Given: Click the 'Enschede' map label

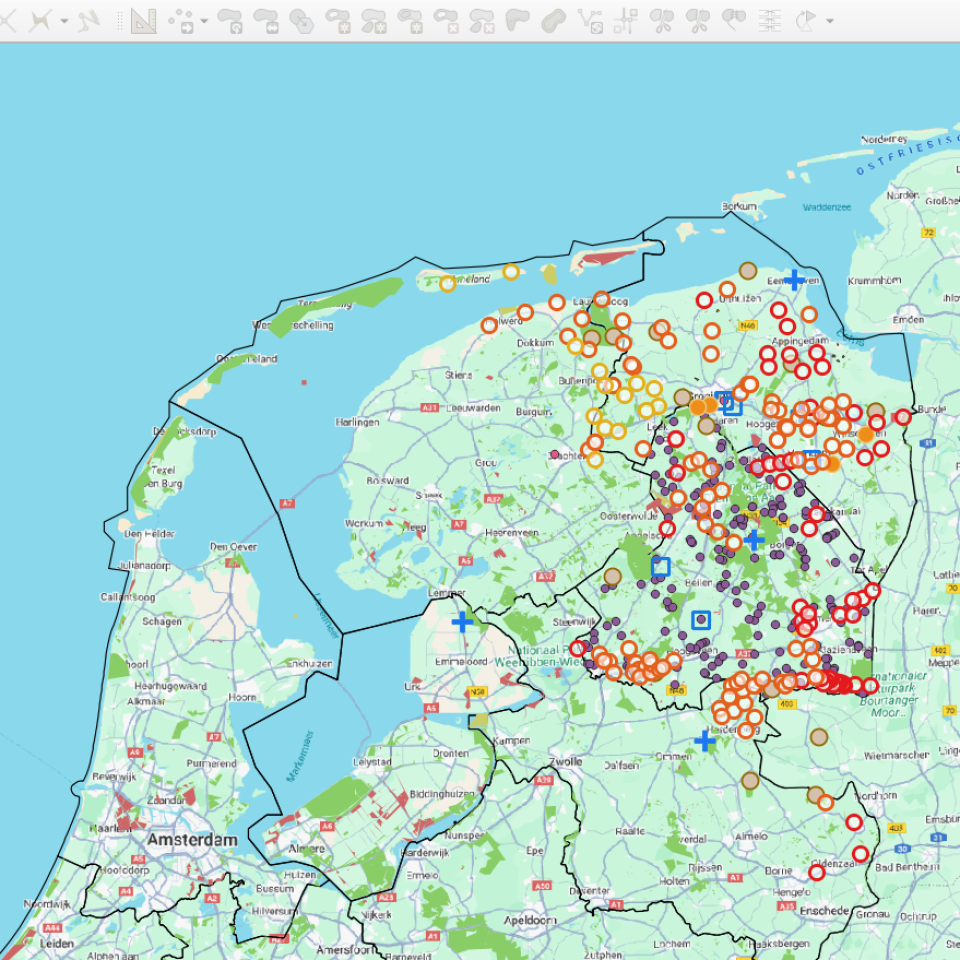Looking at the screenshot, I should (x=824, y=911).
